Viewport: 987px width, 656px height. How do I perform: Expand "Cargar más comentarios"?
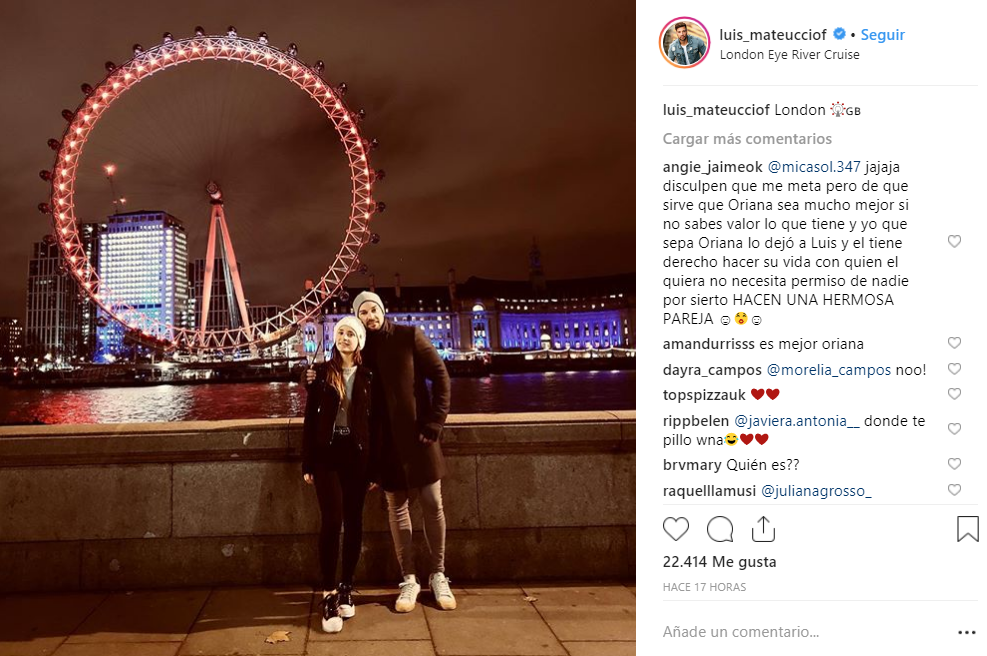tap(747, 139)
